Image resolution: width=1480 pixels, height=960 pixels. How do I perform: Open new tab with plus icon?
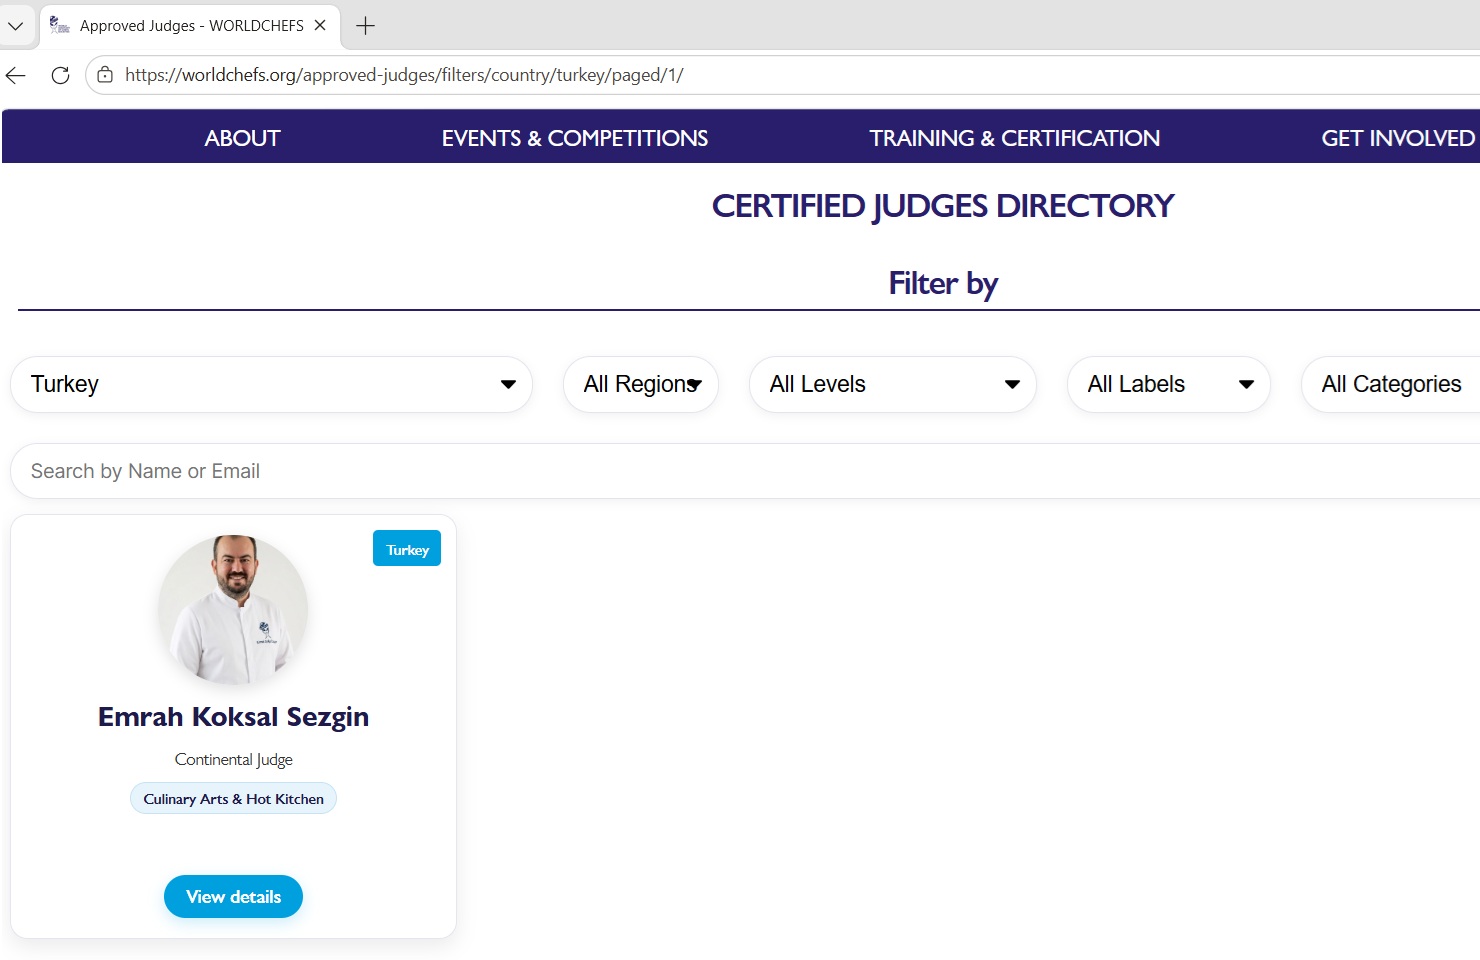click(365, 26)
